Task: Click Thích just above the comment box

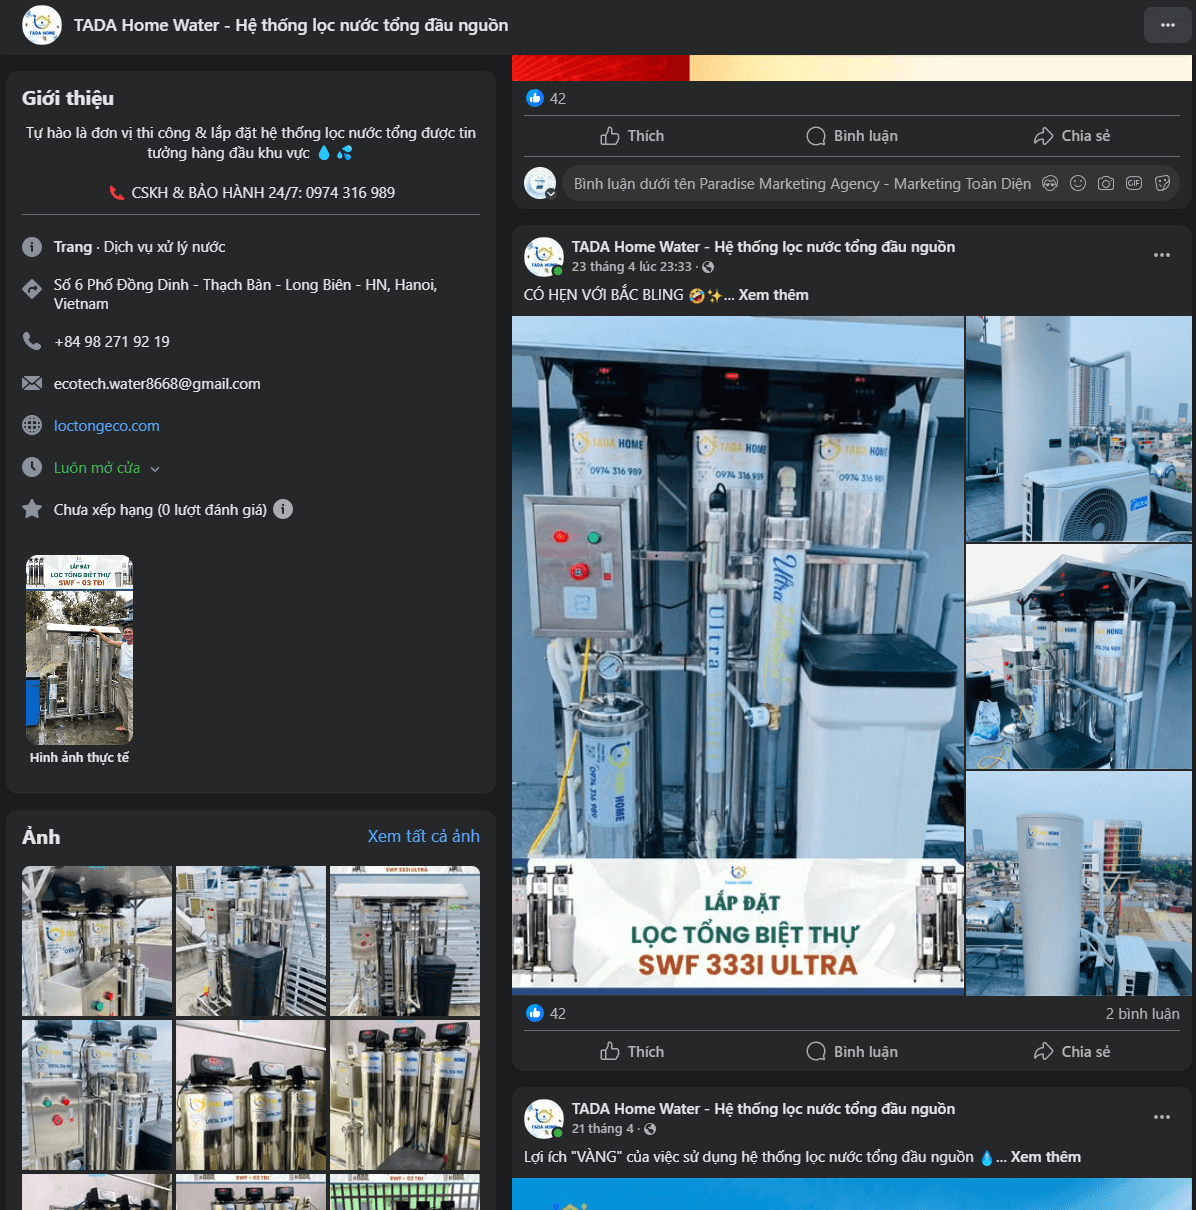Action: (x=632, y=136)
